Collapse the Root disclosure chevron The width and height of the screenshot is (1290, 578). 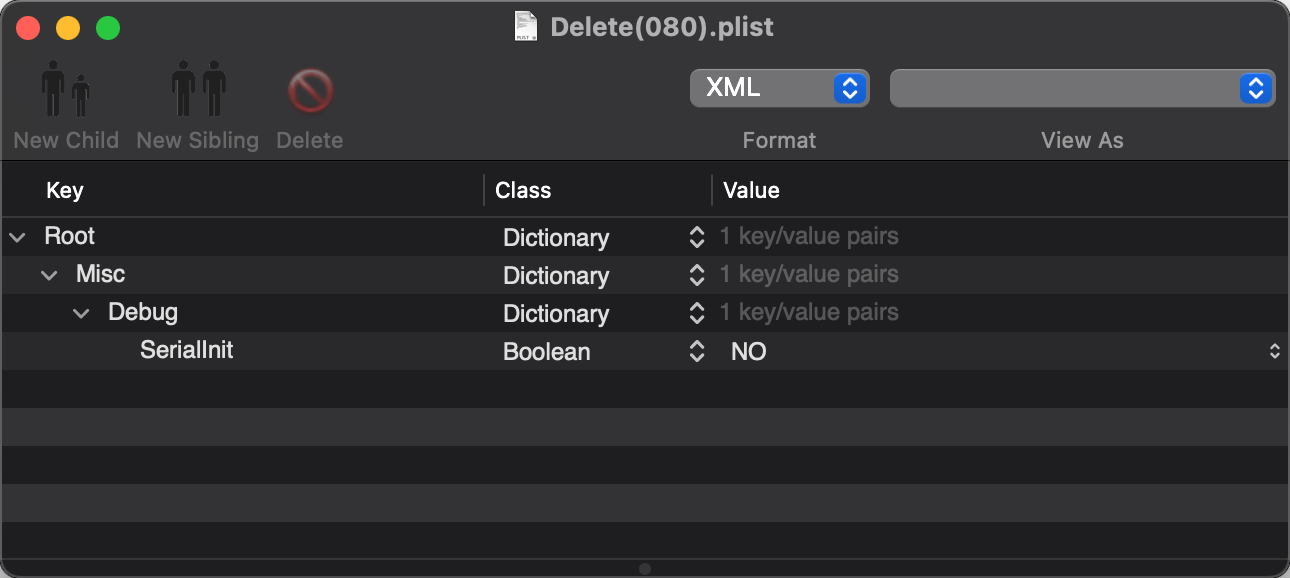click(x=17, y=238)
